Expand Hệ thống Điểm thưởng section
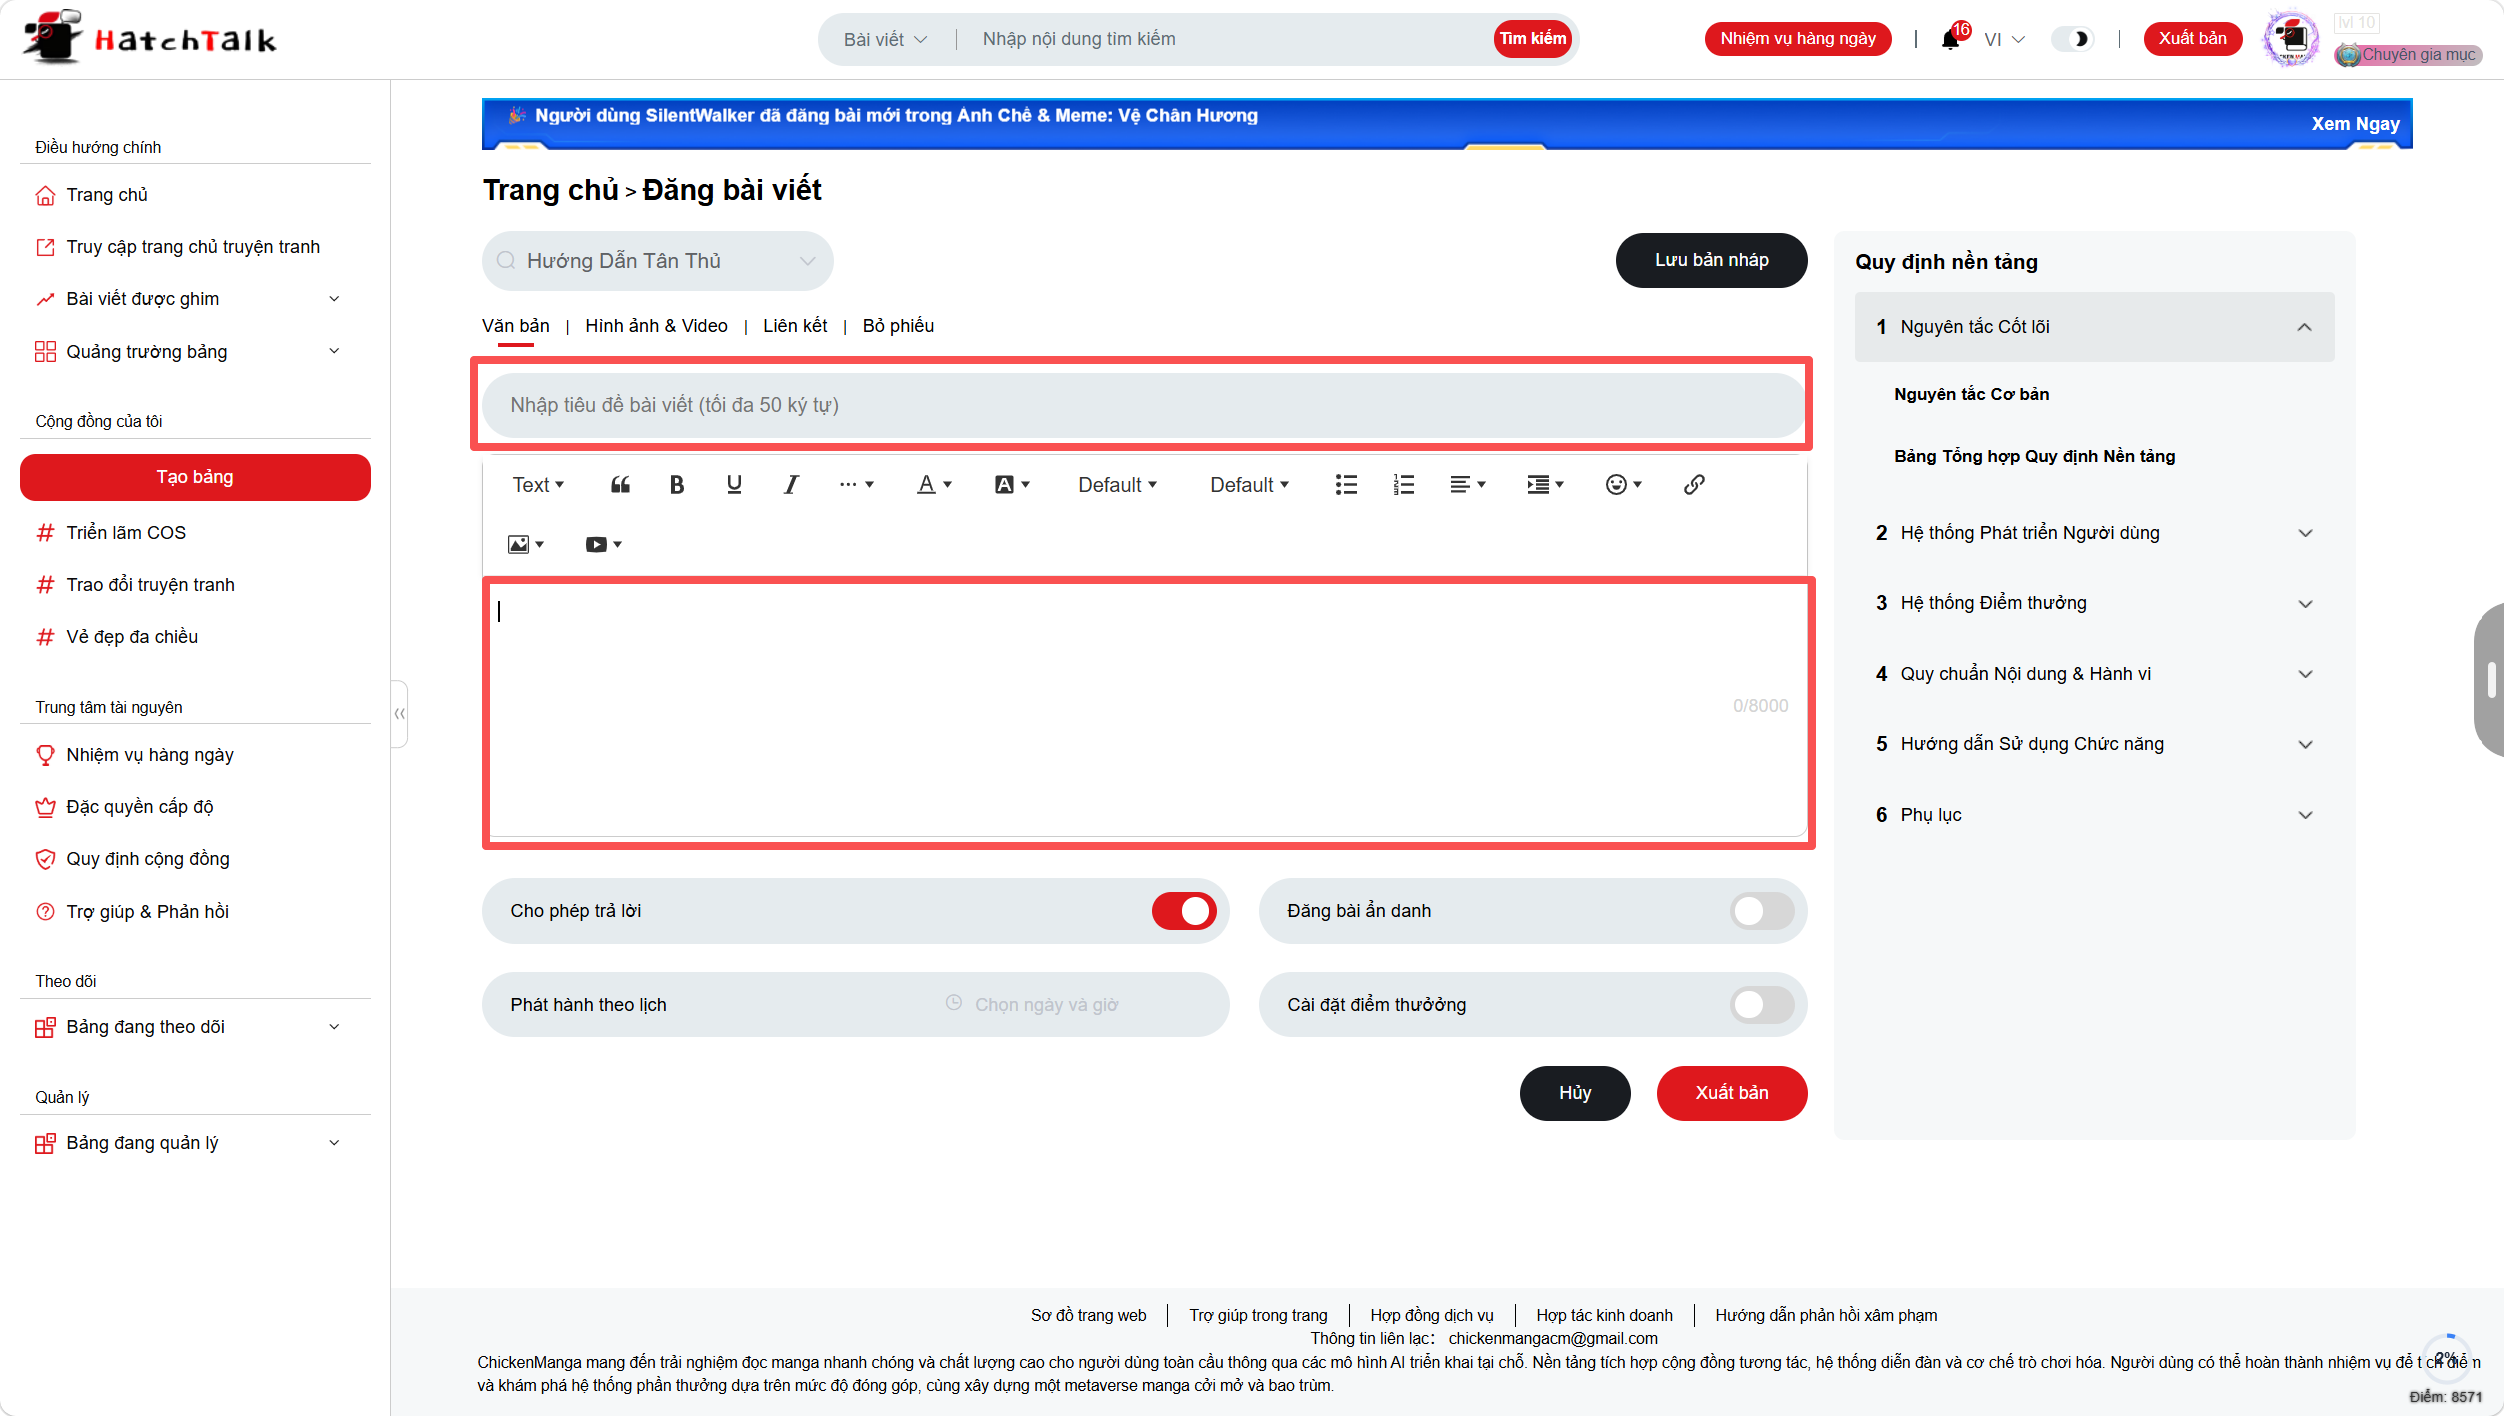The image size is (2504, 1416). (2095, 603)
